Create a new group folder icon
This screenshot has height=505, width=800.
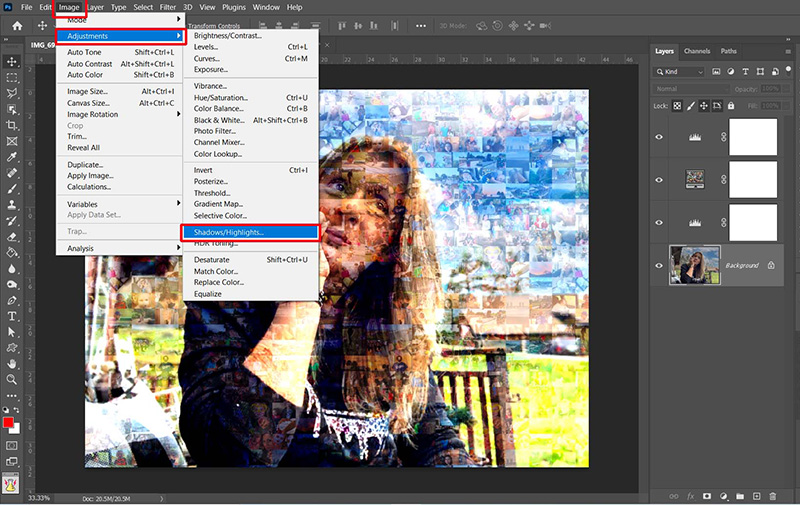(x=740, y=496)
